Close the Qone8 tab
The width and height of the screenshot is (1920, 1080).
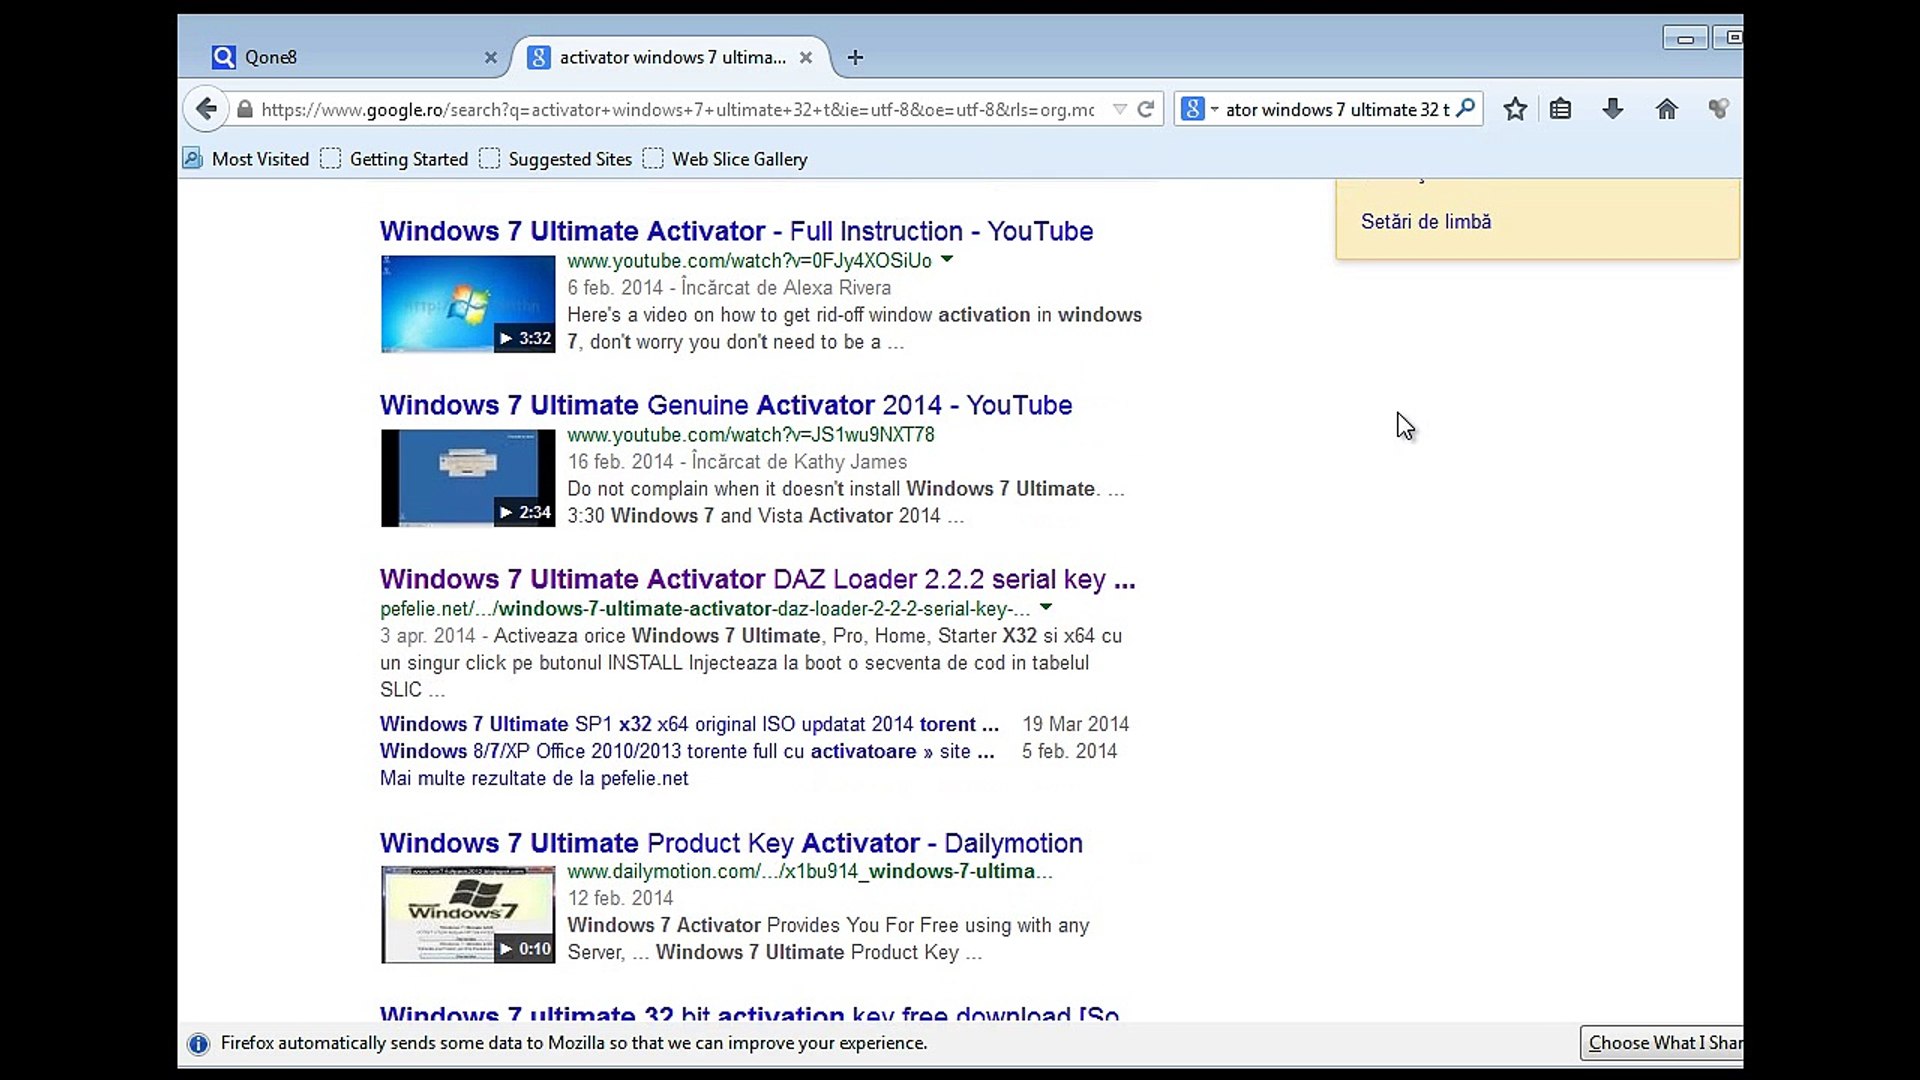(490, 58)
